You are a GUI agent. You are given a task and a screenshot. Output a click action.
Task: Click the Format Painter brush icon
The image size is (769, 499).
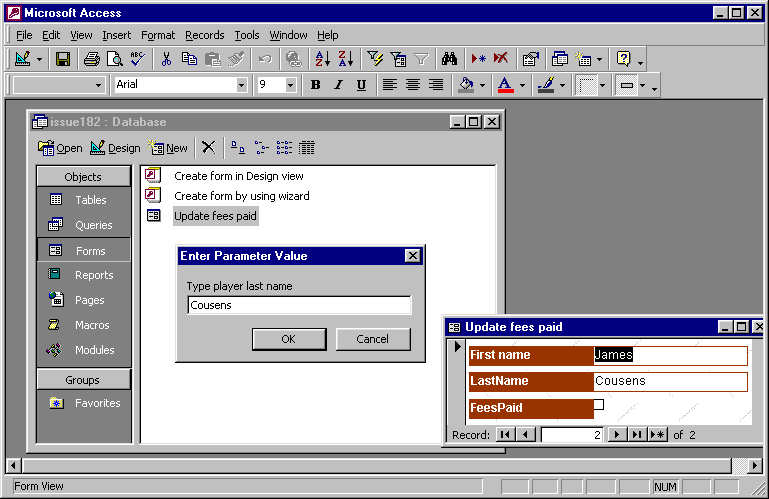(x=236, y=59)
